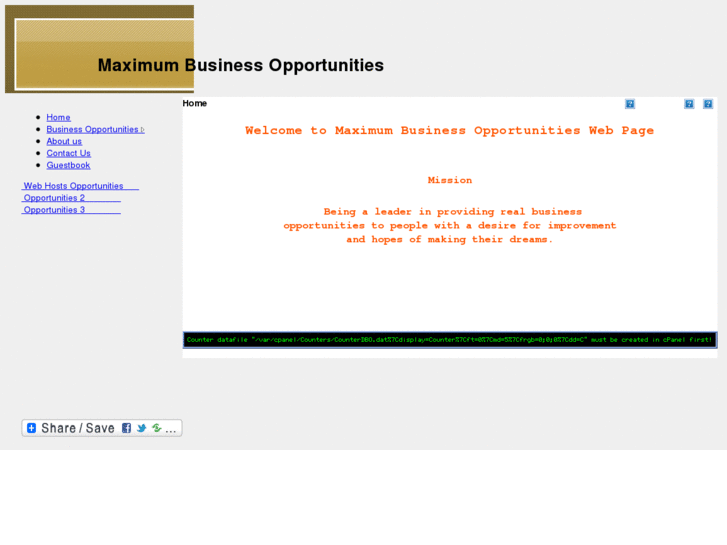Click the Share / Save button label
Image resolution: width=727 pixels, height=545 pixels.
(x=78, y=428)
